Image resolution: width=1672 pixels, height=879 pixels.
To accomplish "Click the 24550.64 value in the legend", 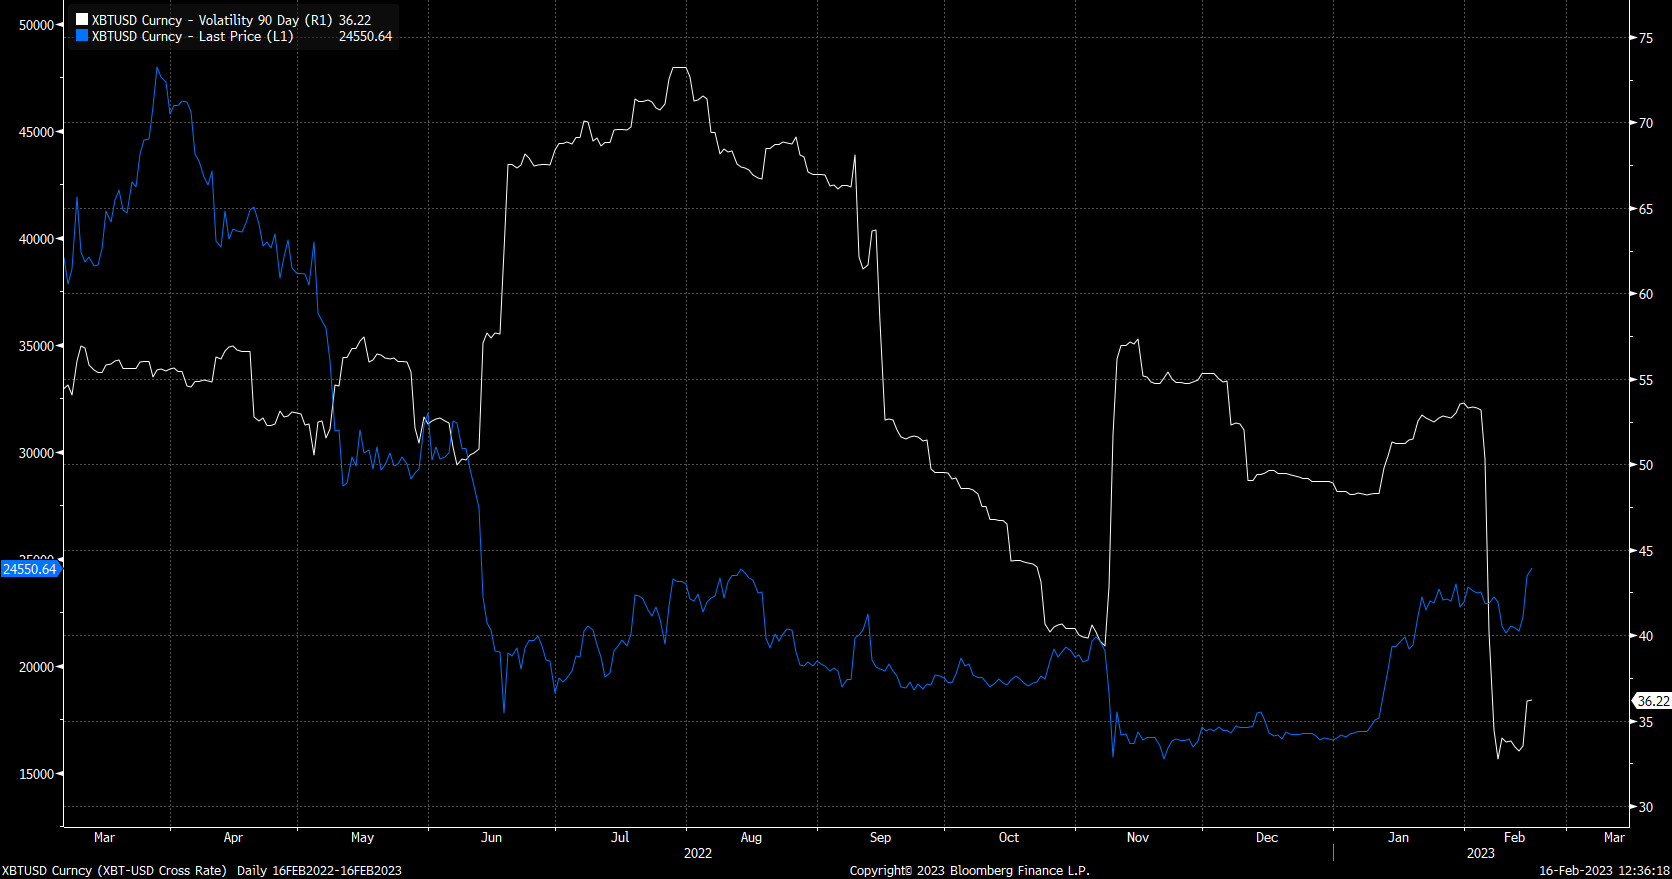I will (x=365, y=36).
